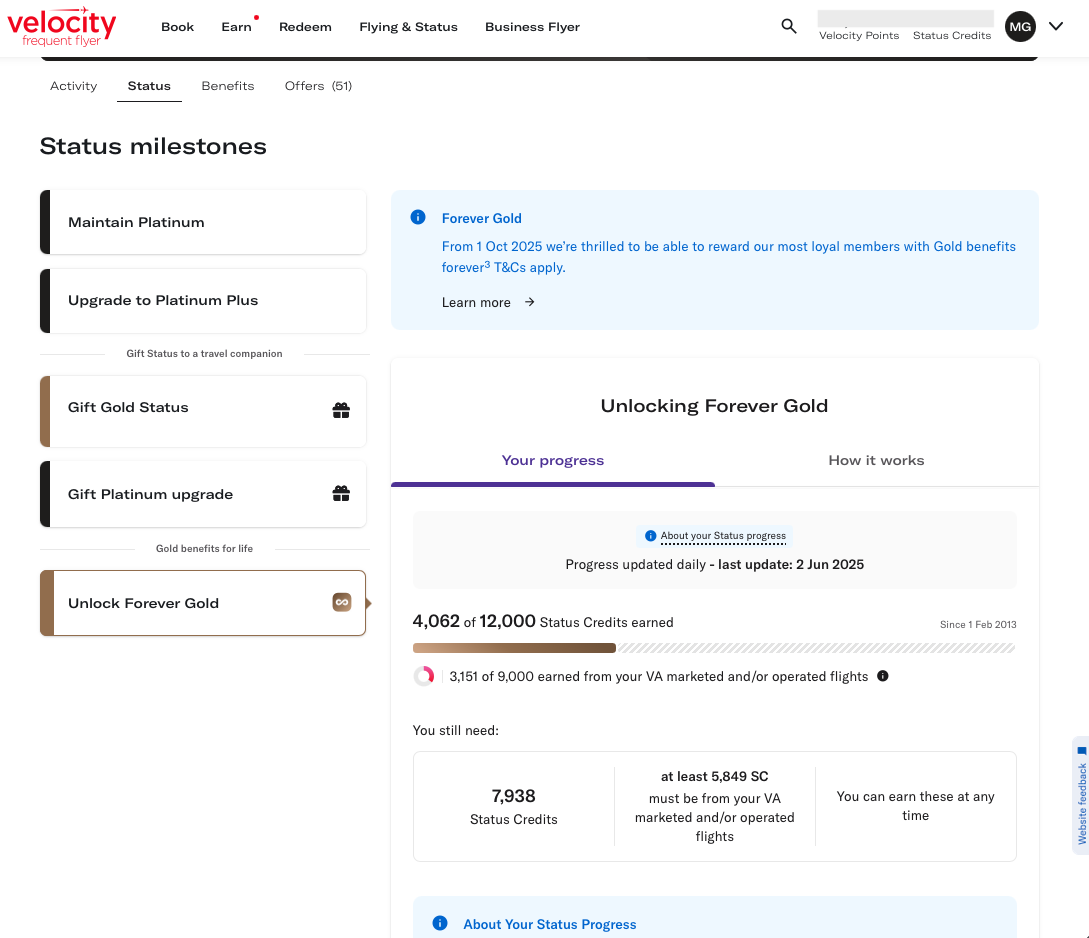The height and width of the screenshot is (938, 1089).
Task: Click the About your Status progress link
Action: [723, 536]
